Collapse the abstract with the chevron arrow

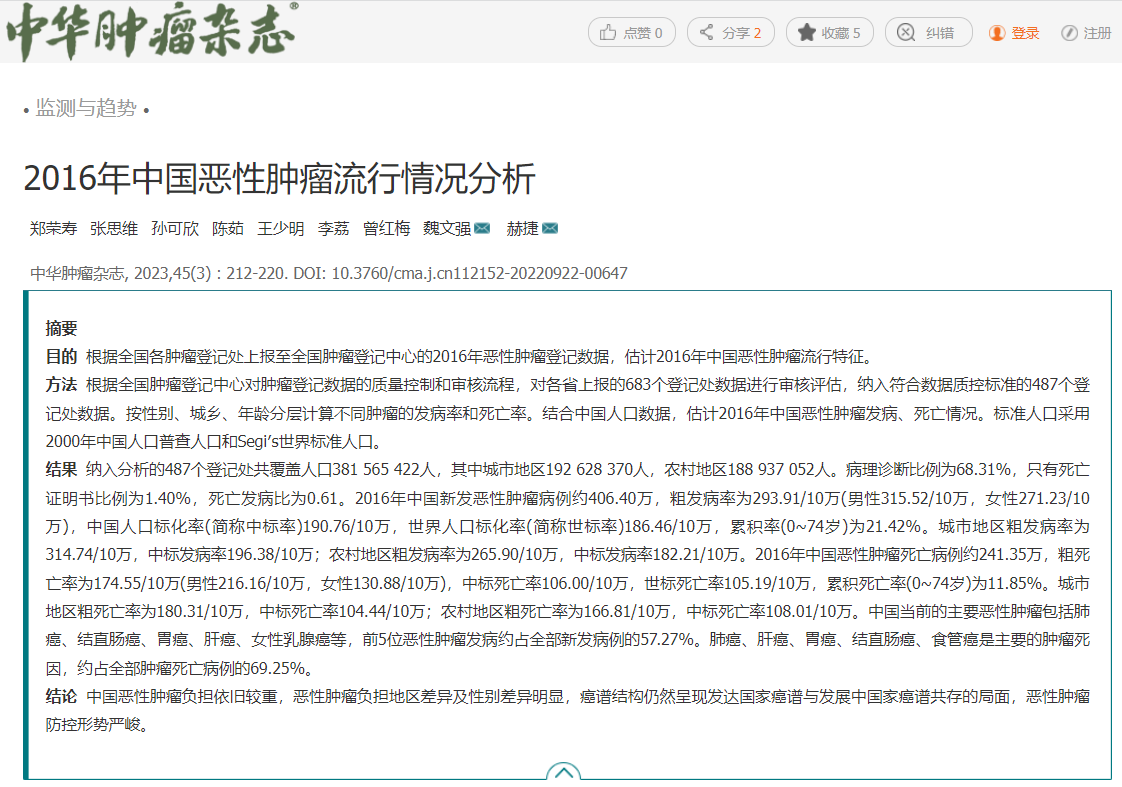tap(563, 772)
